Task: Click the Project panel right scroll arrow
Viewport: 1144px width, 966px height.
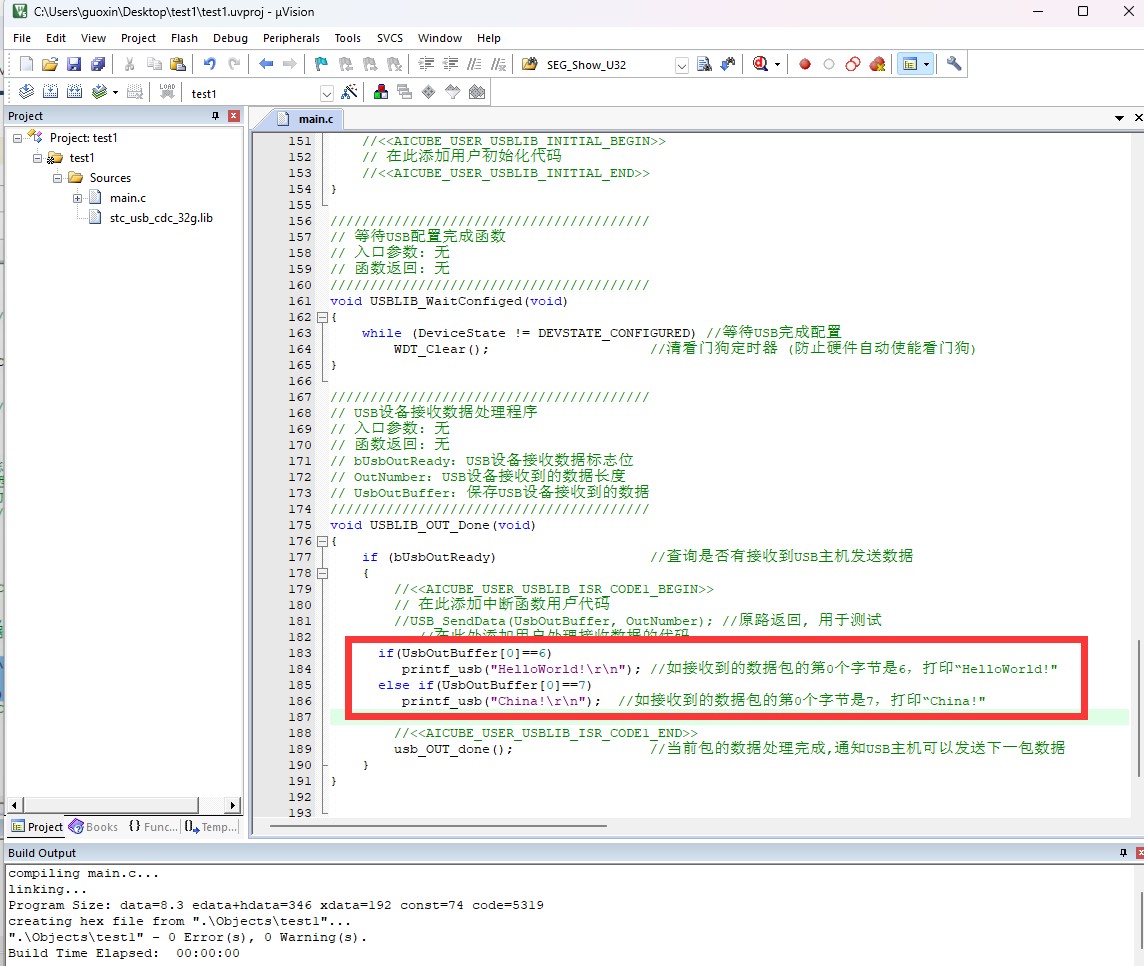Action: (233, 805)
